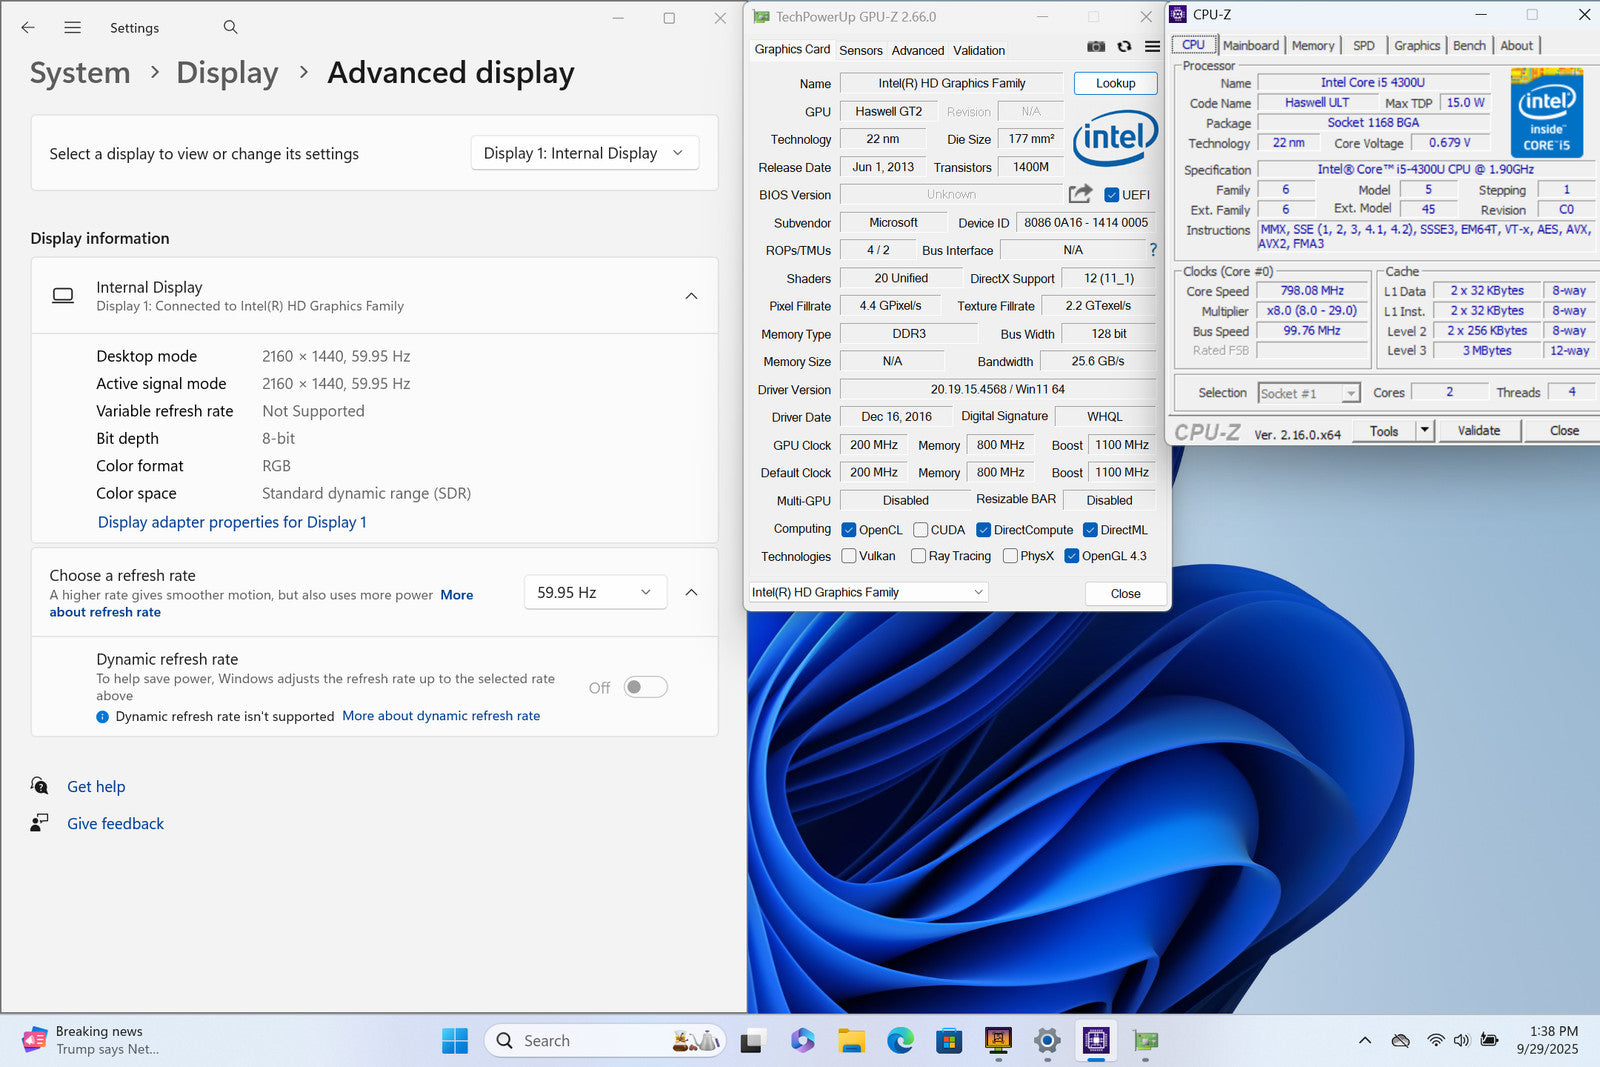Screen dimensions: 1600x1067
Task: Open Settings navigation hamburger menu
Action: pos(72,28)
